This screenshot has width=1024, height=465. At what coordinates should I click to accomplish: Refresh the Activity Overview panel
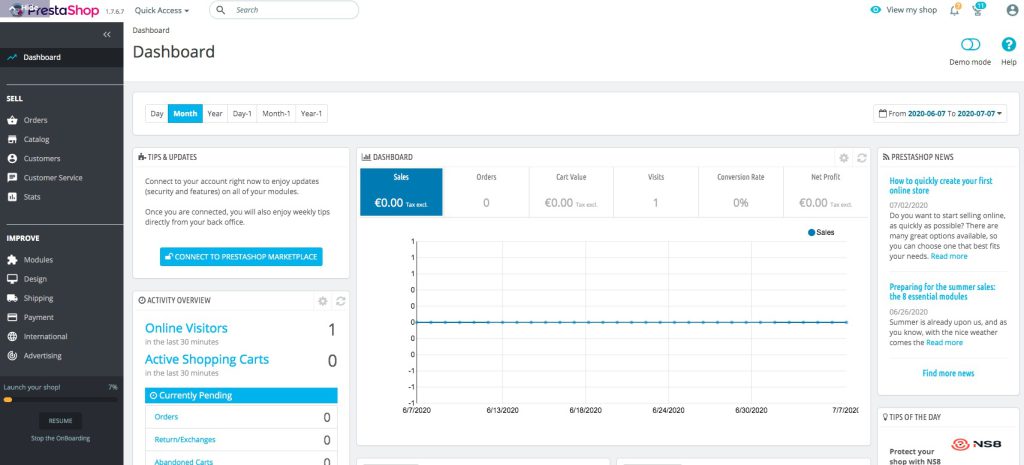[340, 301]
